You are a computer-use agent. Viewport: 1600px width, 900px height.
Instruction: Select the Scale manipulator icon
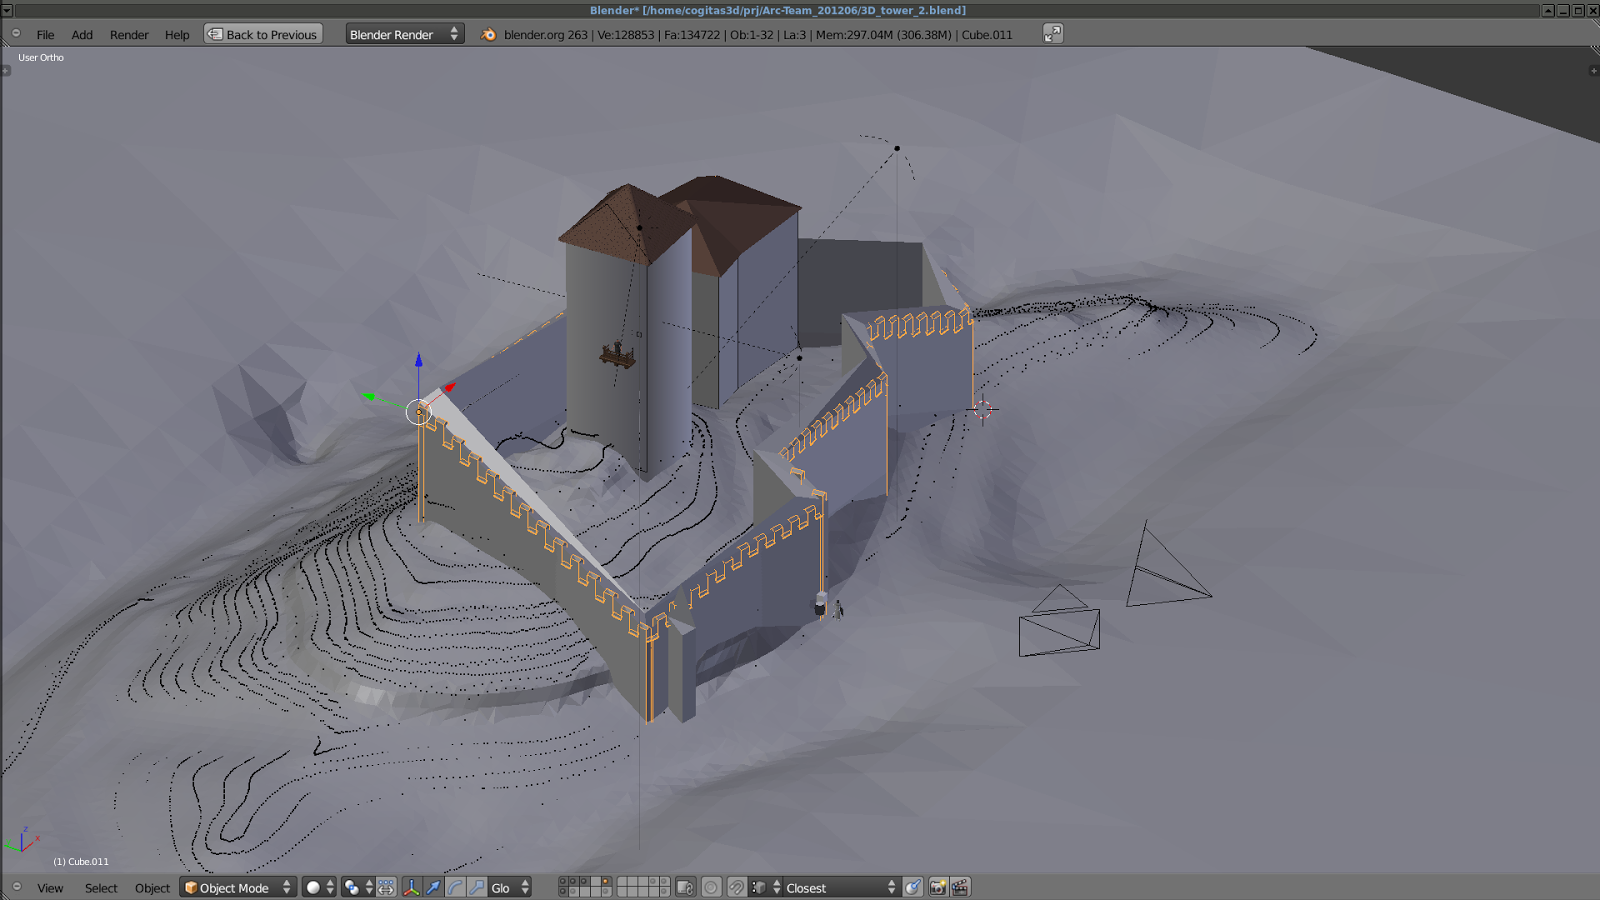pos(478,887)
